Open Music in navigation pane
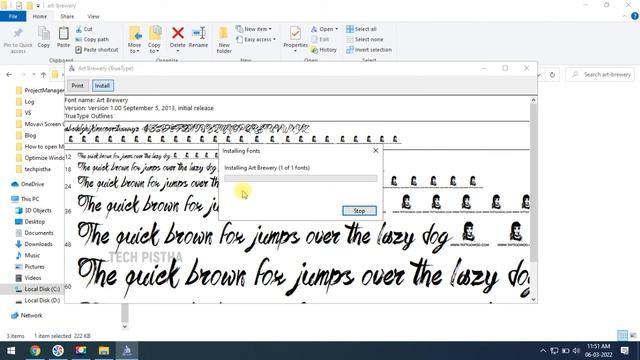 point(27,255)
